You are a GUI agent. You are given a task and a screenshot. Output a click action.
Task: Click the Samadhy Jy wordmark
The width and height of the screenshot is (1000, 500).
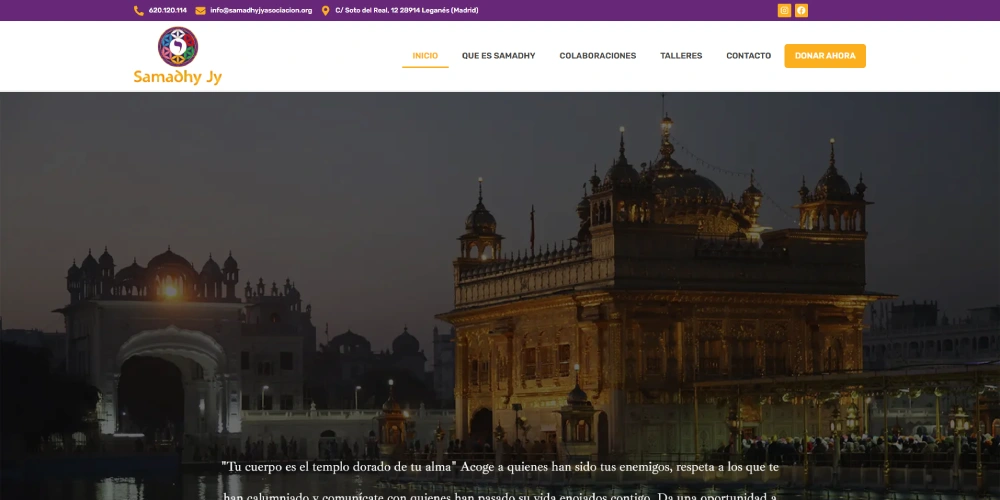(x=178, y=77)
